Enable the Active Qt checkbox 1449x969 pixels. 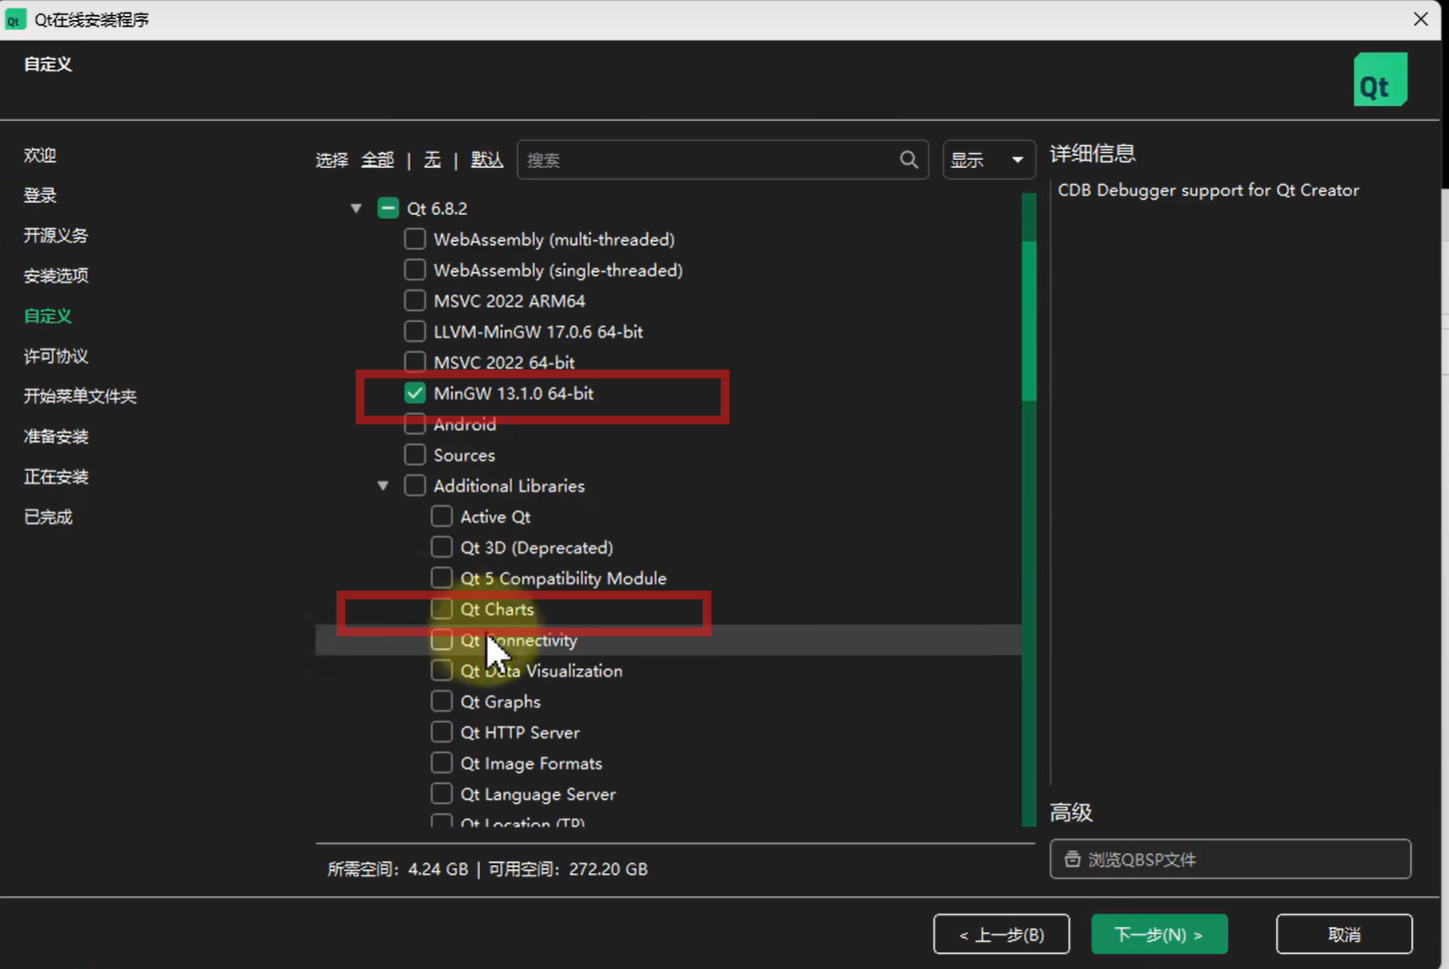click(x=442, y=516)
